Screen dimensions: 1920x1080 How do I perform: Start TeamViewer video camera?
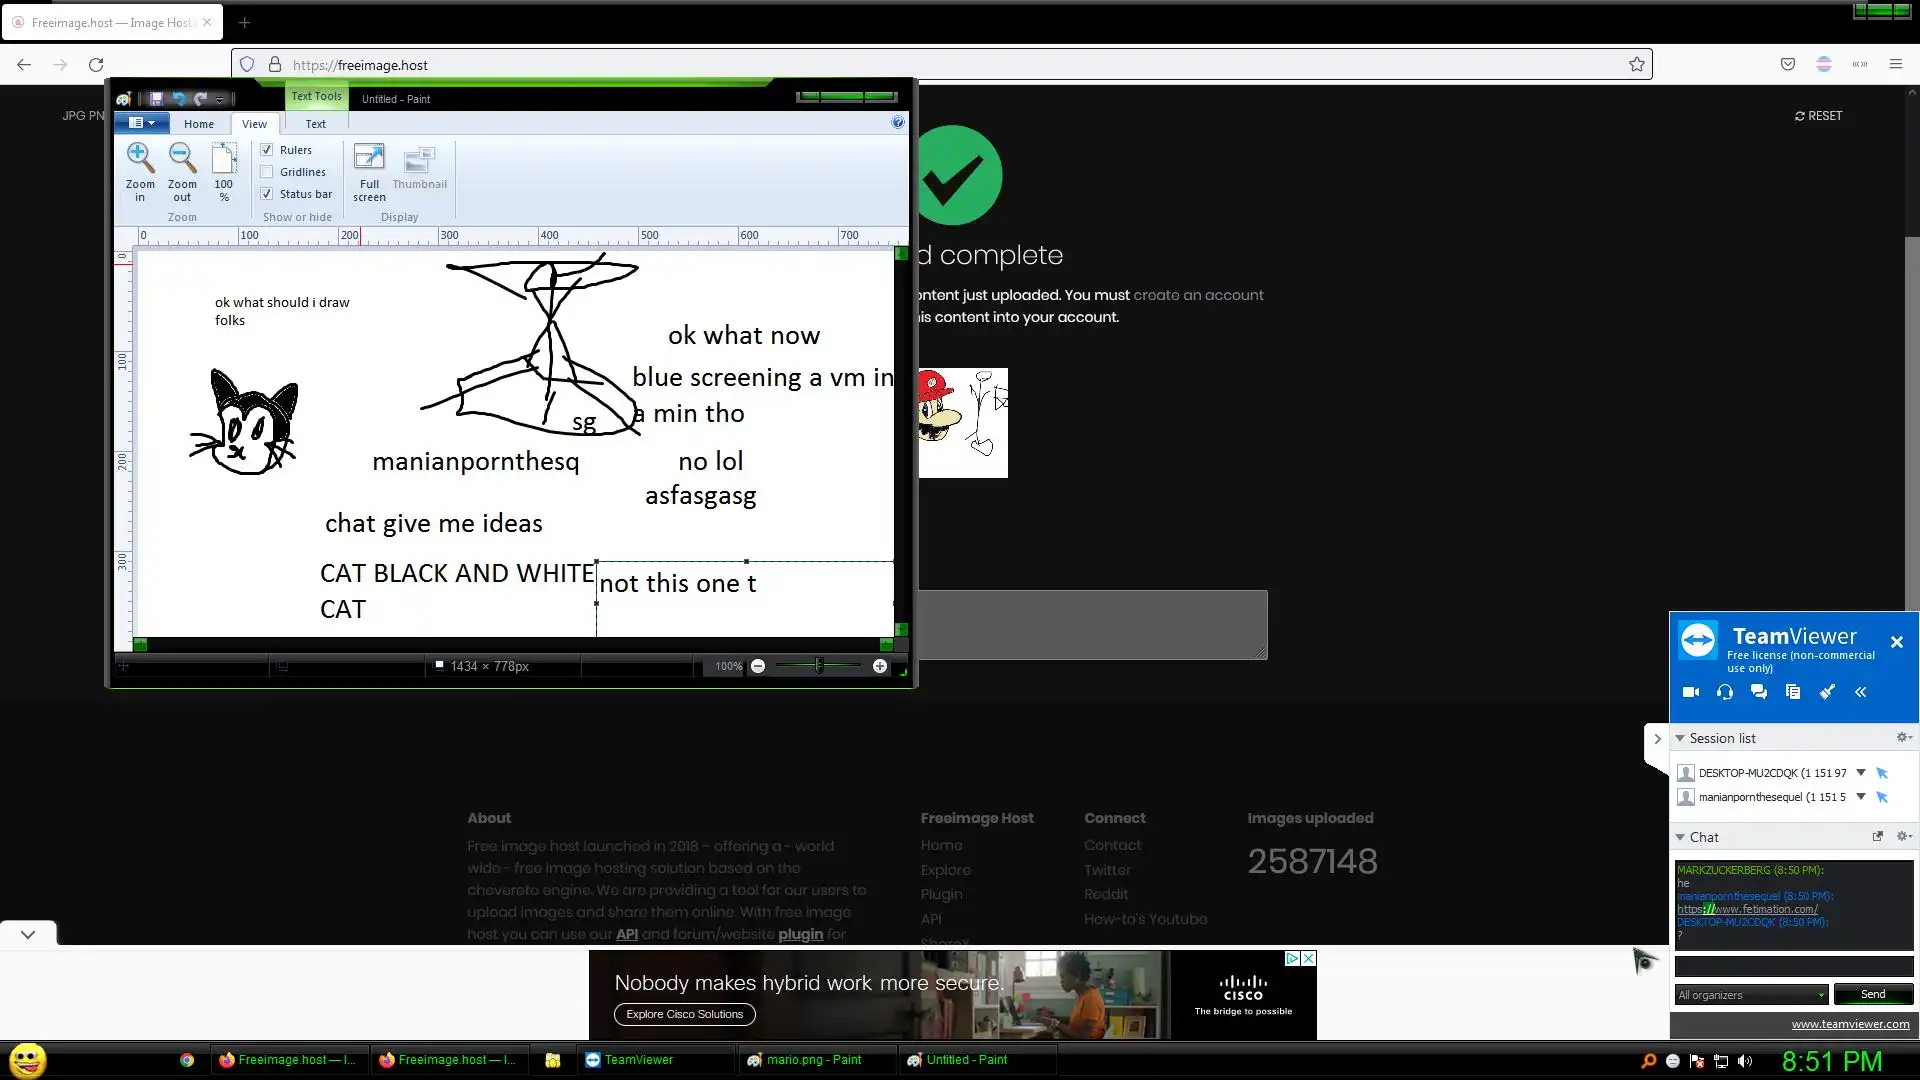[x=1691, y=692]
